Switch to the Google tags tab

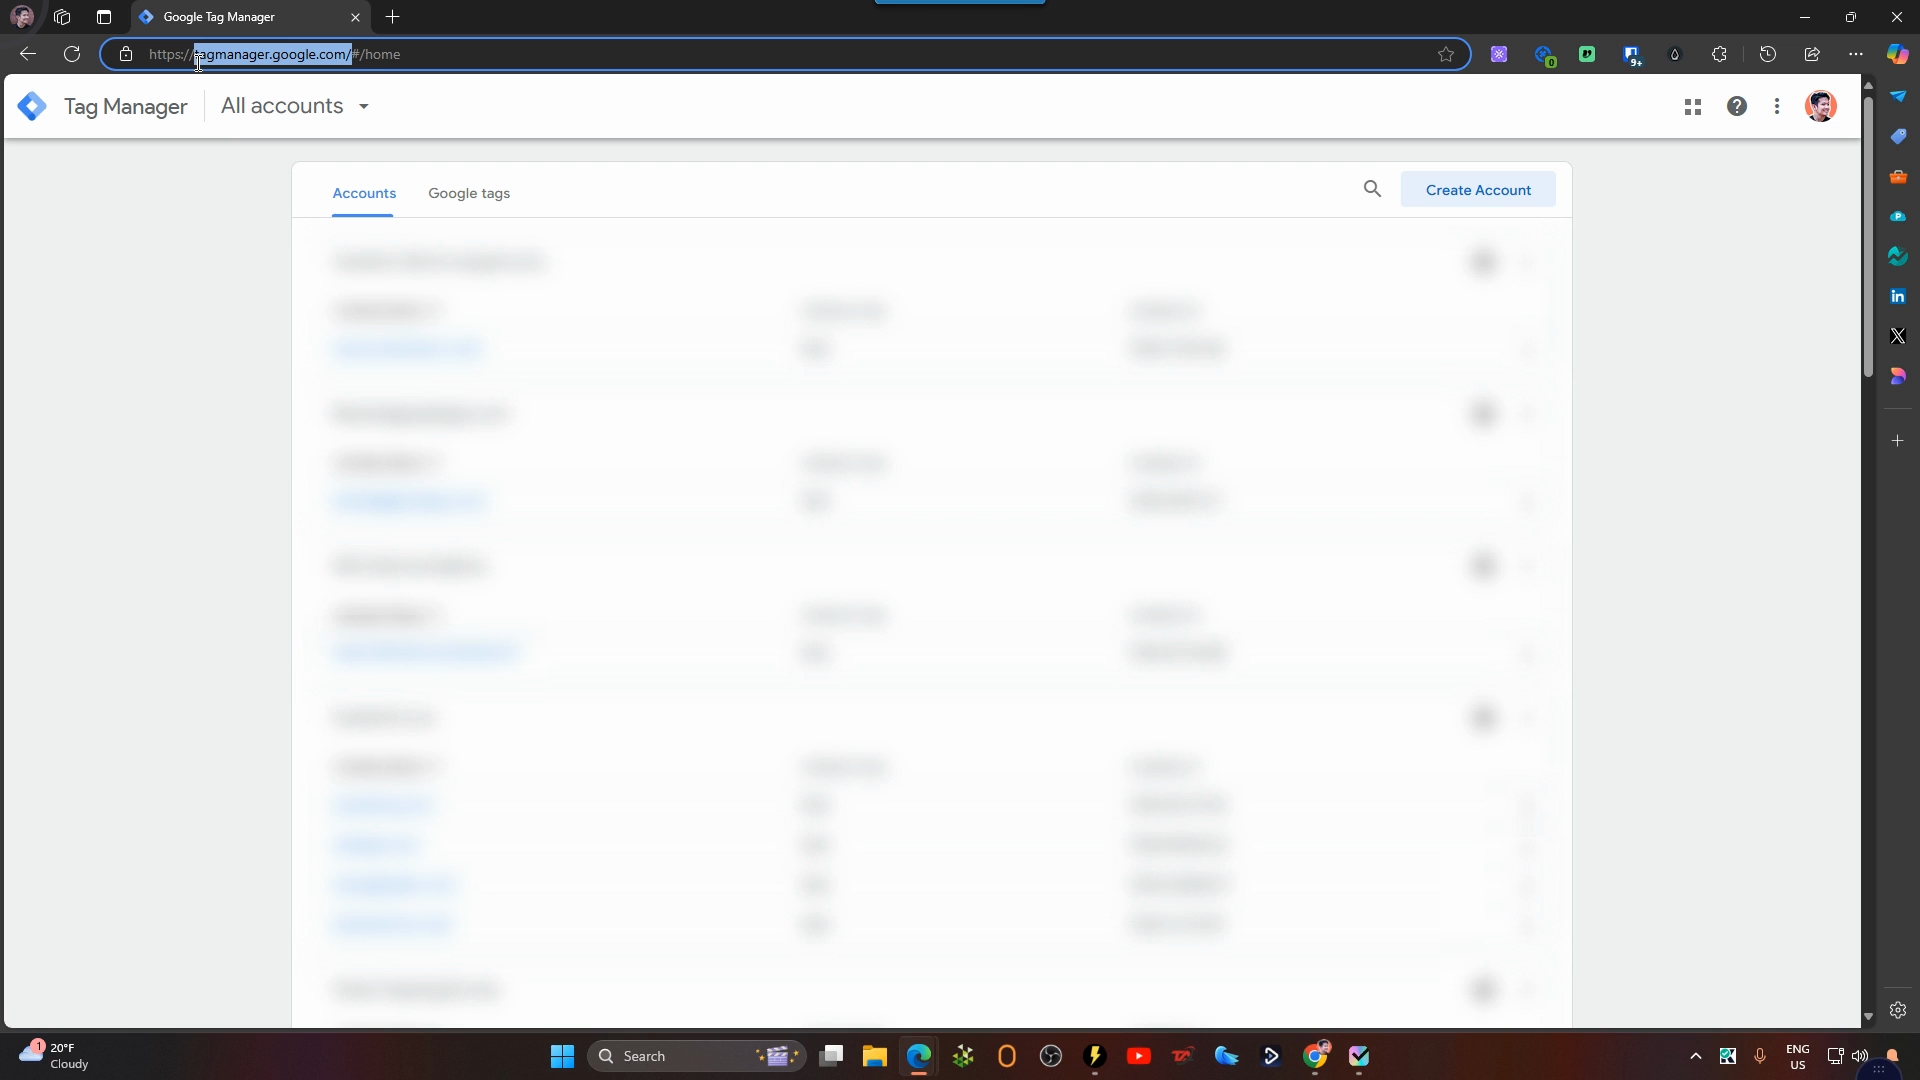click(x=469, y=193)
